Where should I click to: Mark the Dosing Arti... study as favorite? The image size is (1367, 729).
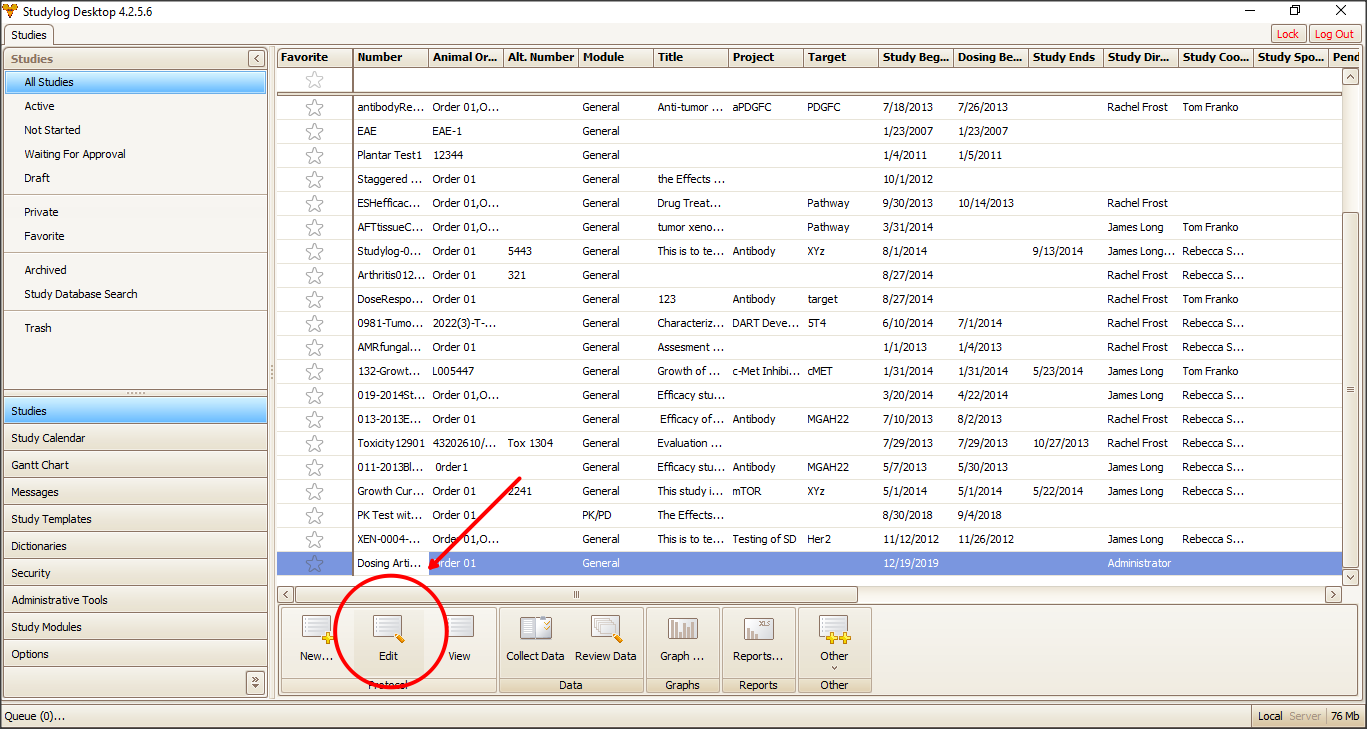pyautogui.click(x=314, y=563)
